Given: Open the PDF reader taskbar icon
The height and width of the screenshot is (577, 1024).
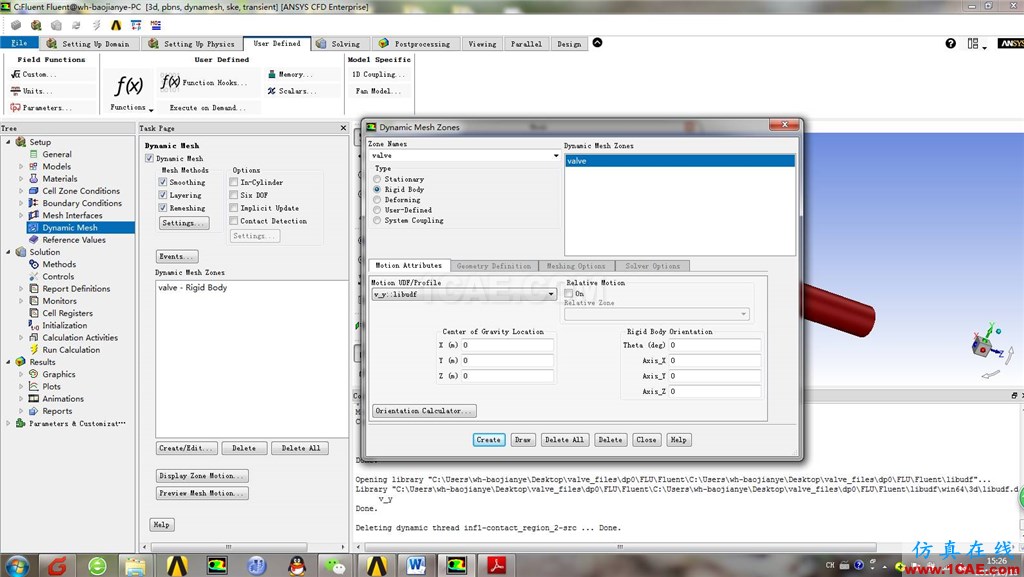Looking at the screenshot, I should tap(496, 565).
